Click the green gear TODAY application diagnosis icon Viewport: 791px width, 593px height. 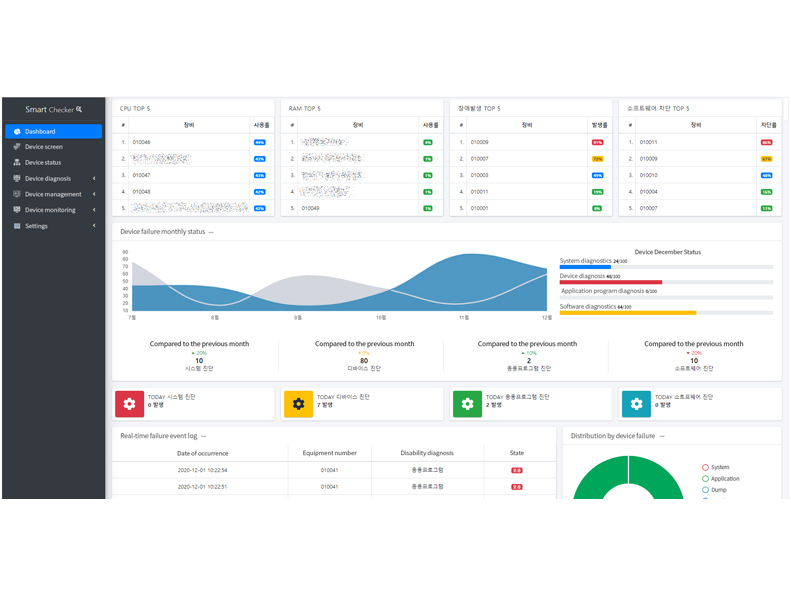point(468,404)
